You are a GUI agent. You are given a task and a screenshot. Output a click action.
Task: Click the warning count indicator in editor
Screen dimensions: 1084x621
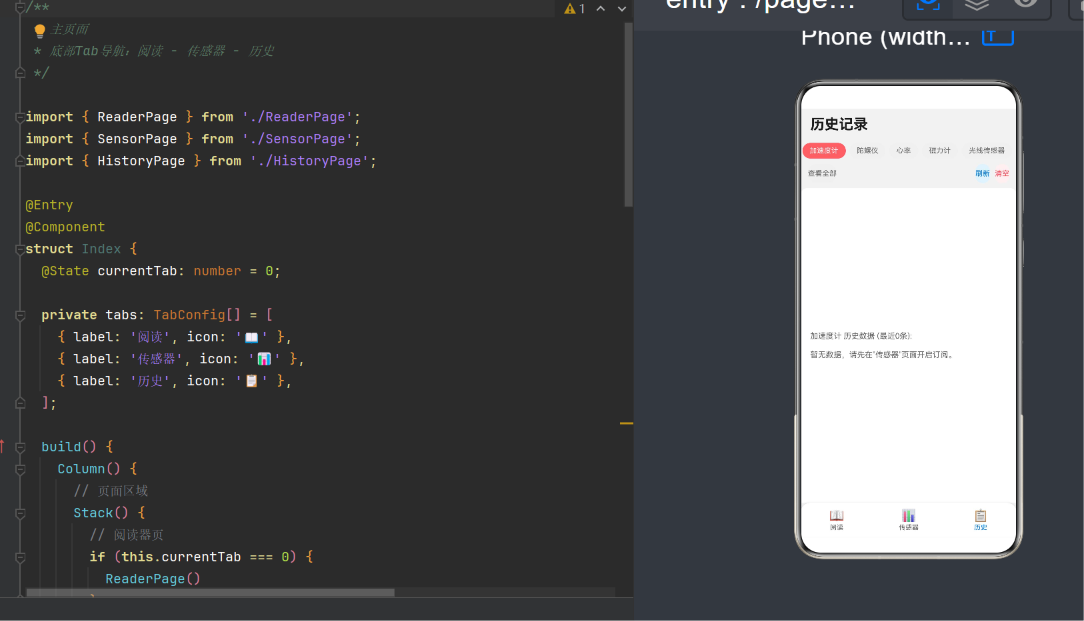click(x=574, y=8)
